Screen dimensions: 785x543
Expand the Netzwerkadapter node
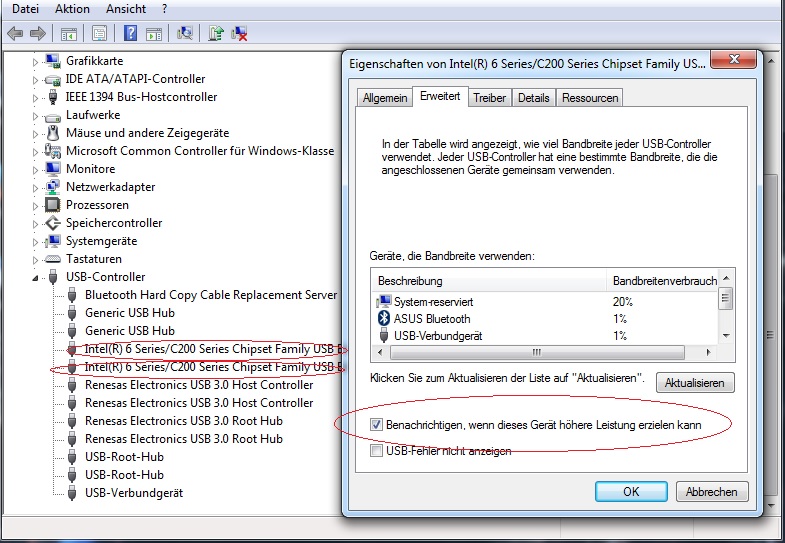pyautogui.click(x=35, y=188)
